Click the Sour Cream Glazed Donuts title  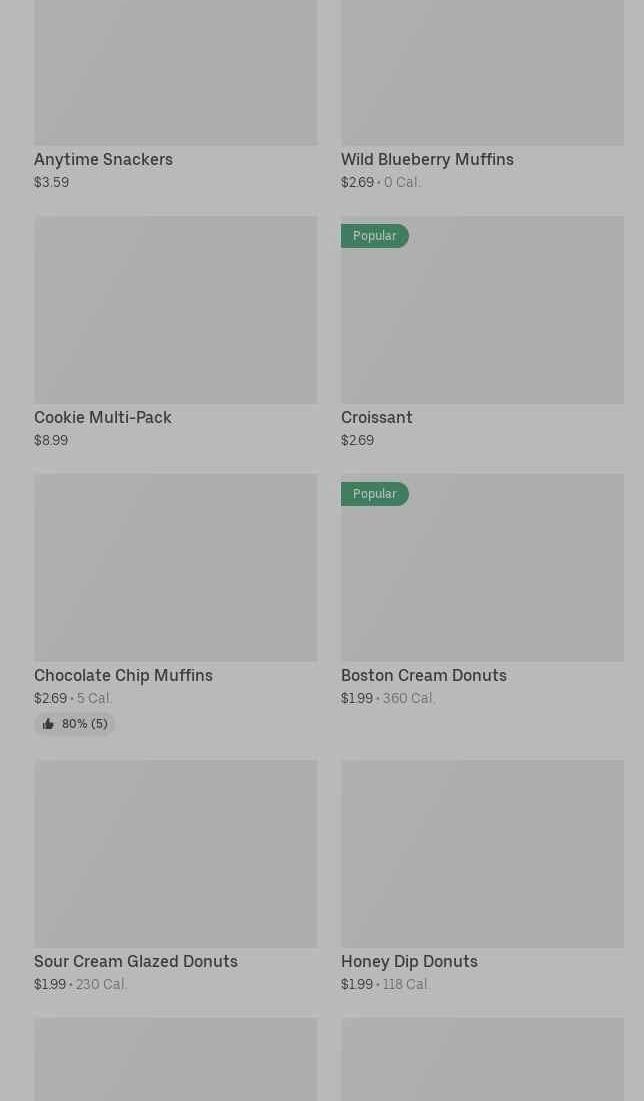pyautogui.click(x=136, y=961)
